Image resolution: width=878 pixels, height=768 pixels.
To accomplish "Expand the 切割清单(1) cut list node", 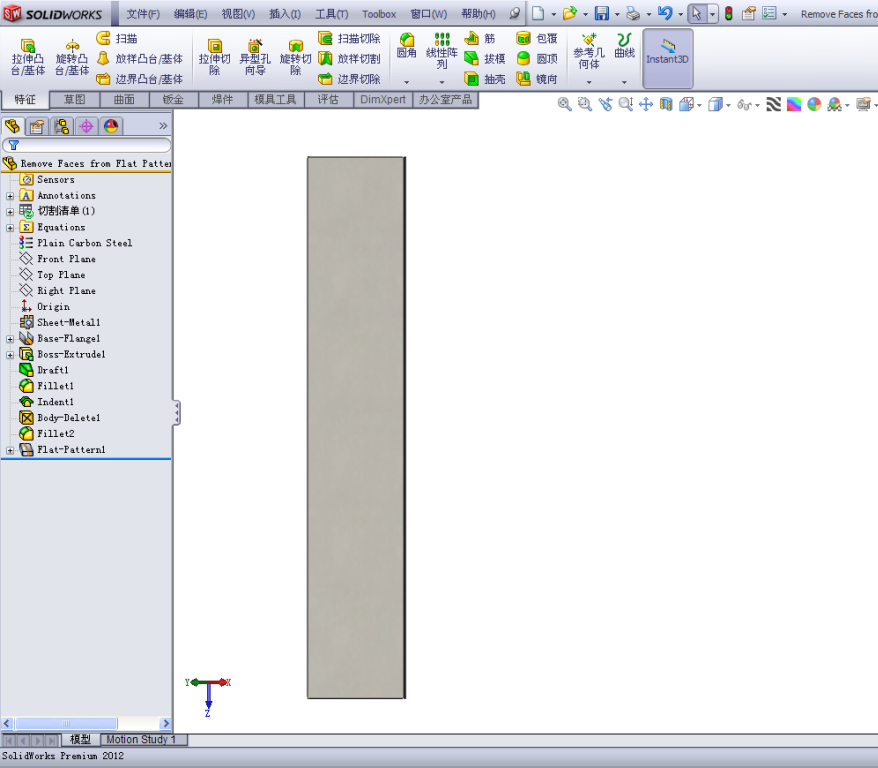I will coord(10,212).
